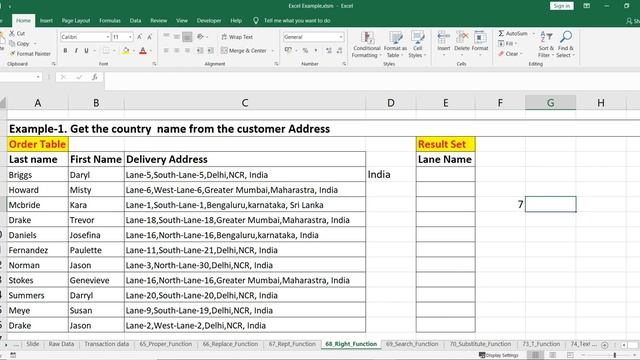Toggle Bottom Align for the cell
640x360 pixels.
tap(187, 37)
